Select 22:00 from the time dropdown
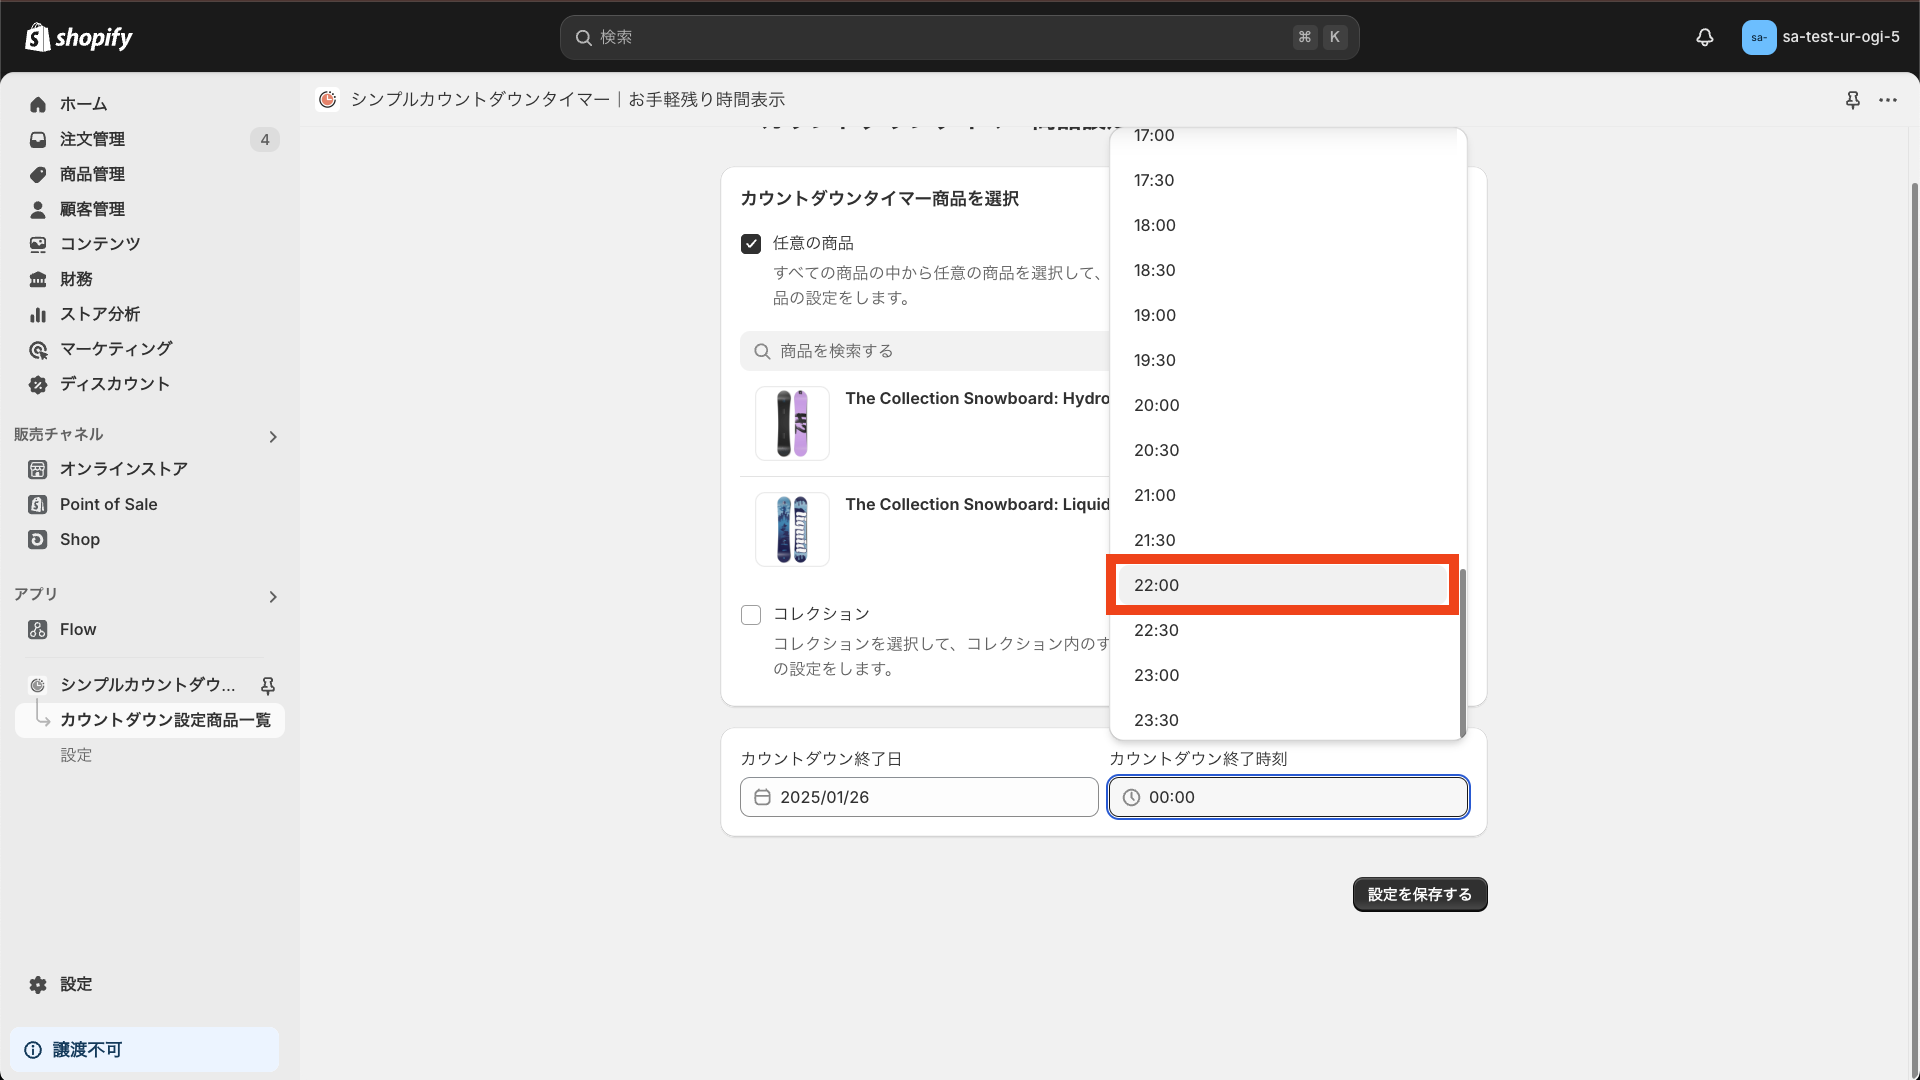This screenshot has height=1080, width=1920. click(1282, 585)
